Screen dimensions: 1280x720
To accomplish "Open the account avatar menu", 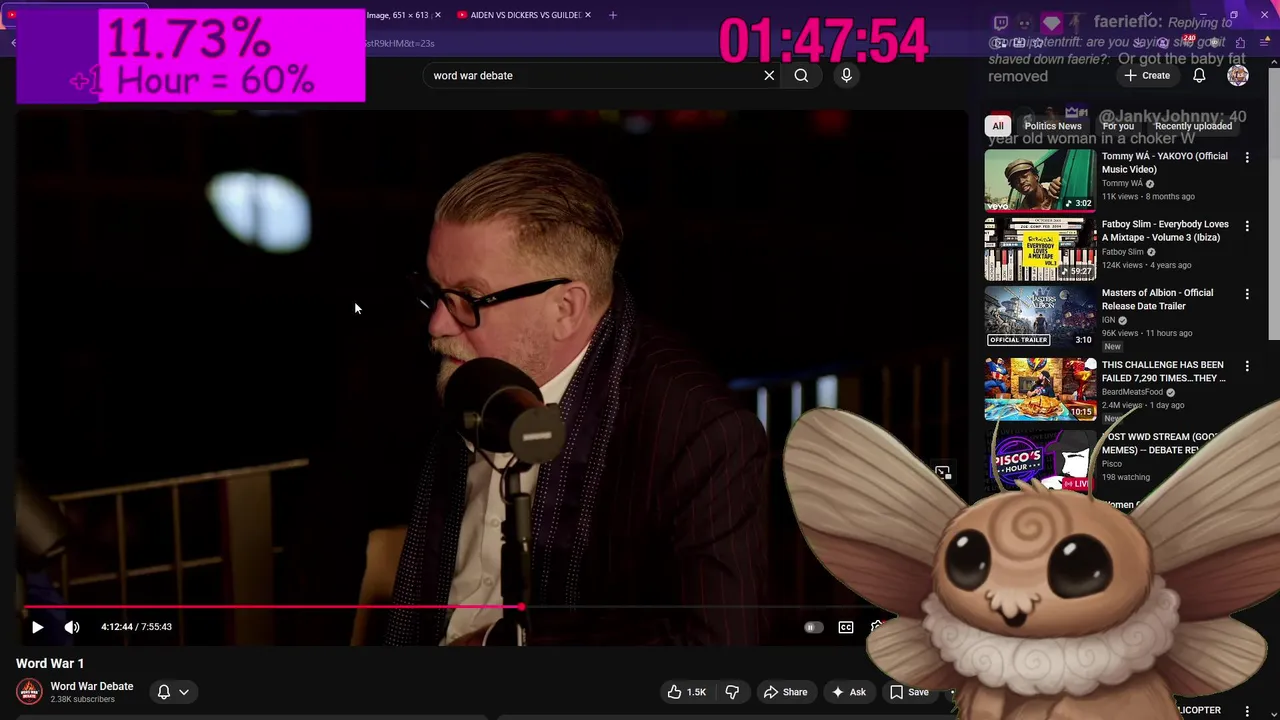I will pos(1238,75).
